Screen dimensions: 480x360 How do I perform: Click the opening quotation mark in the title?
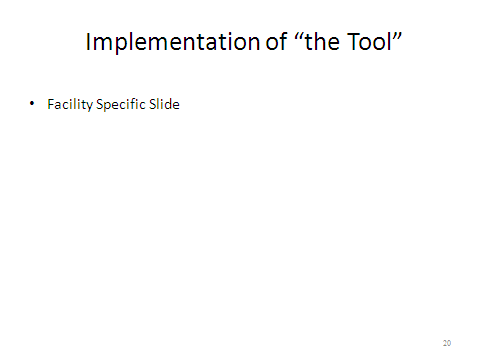[299, 36]
